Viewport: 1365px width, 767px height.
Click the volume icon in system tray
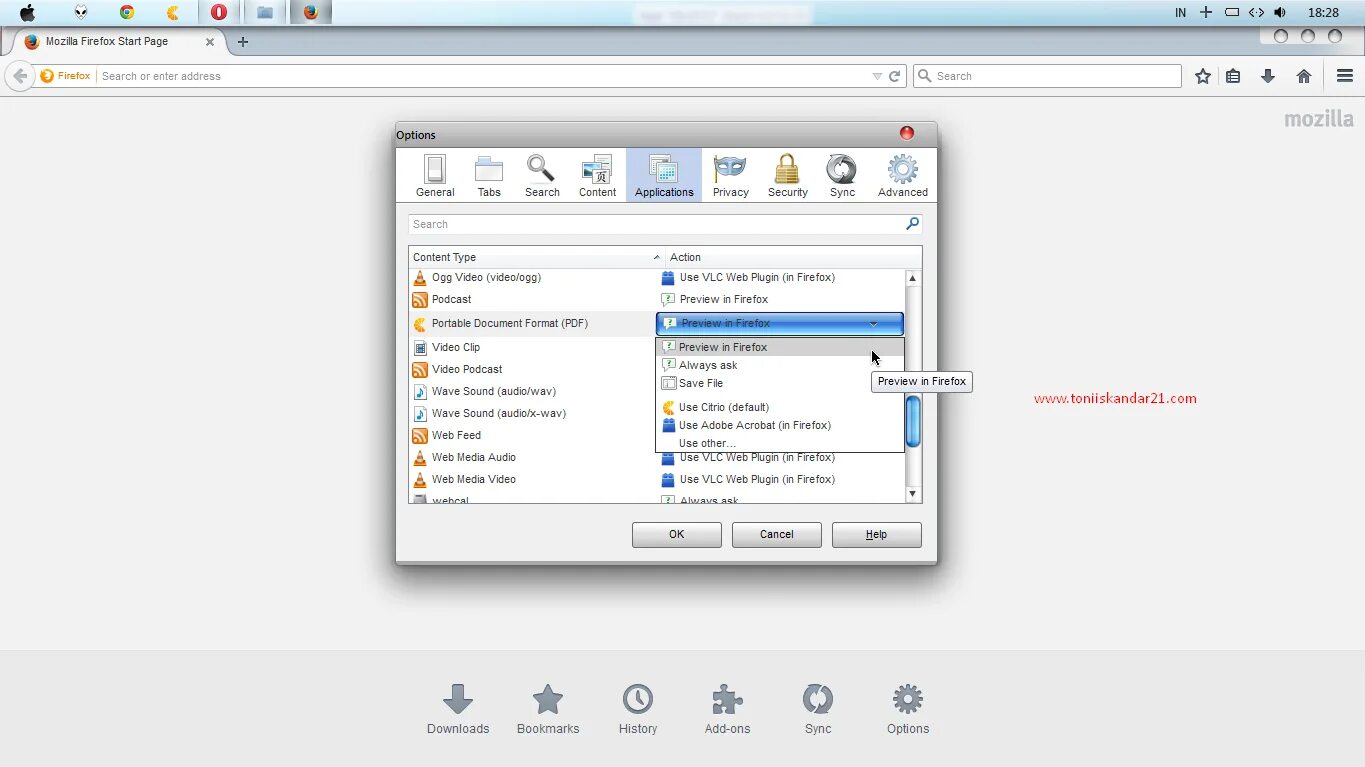click(1280, 12)
